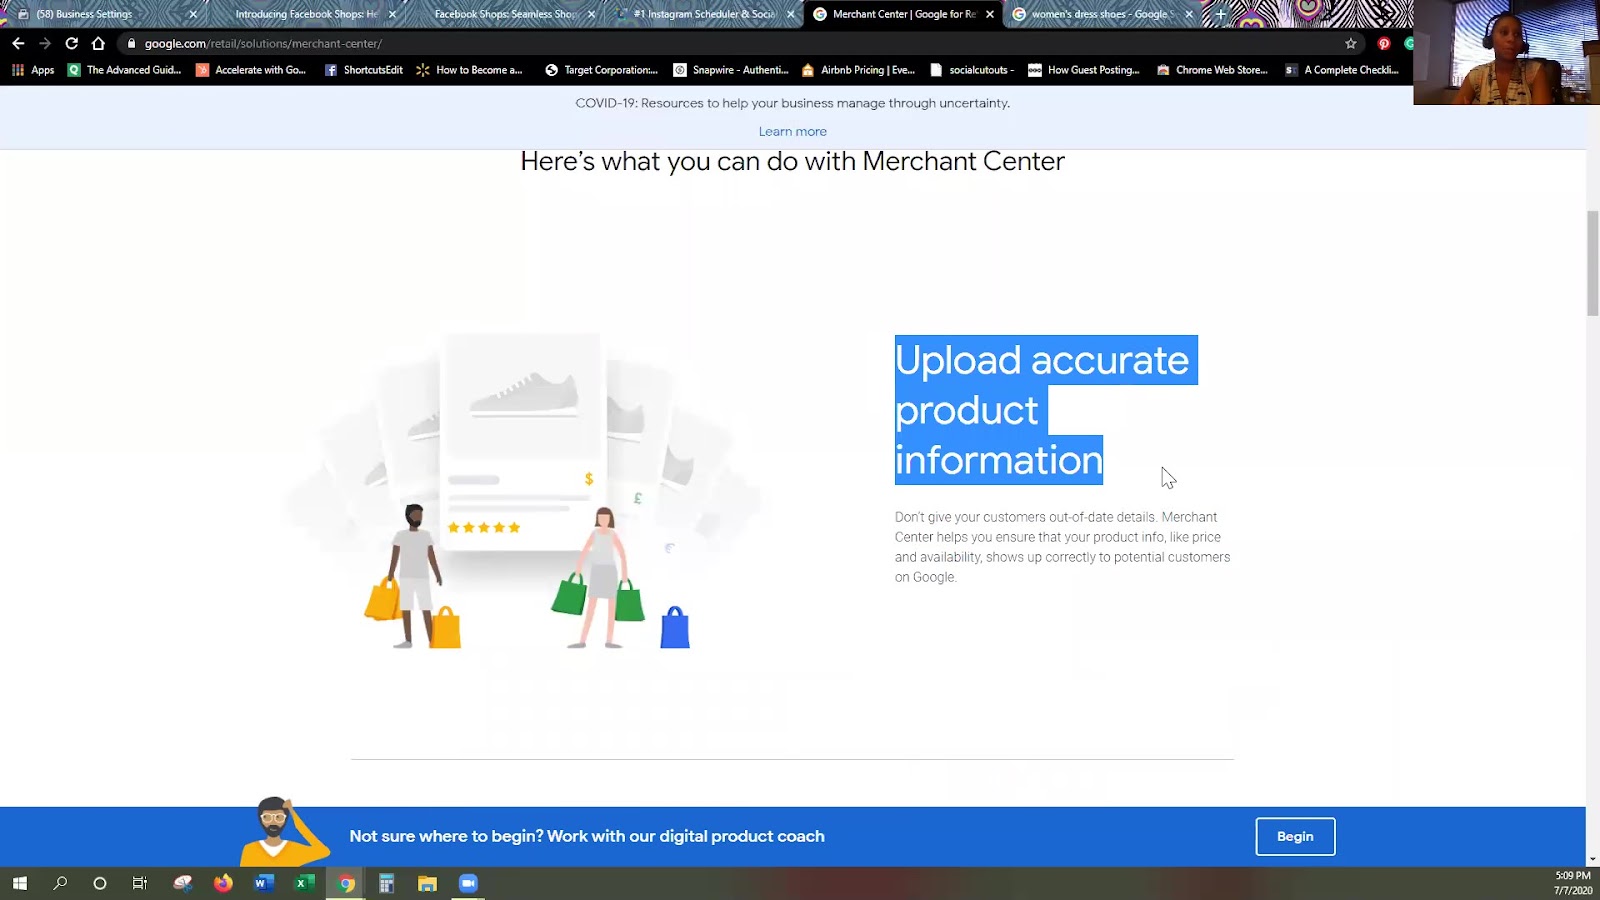The width and height of the screenshot is (1600, 900).
Task: Open Task View on the taskbar
Action: (140, 883)
